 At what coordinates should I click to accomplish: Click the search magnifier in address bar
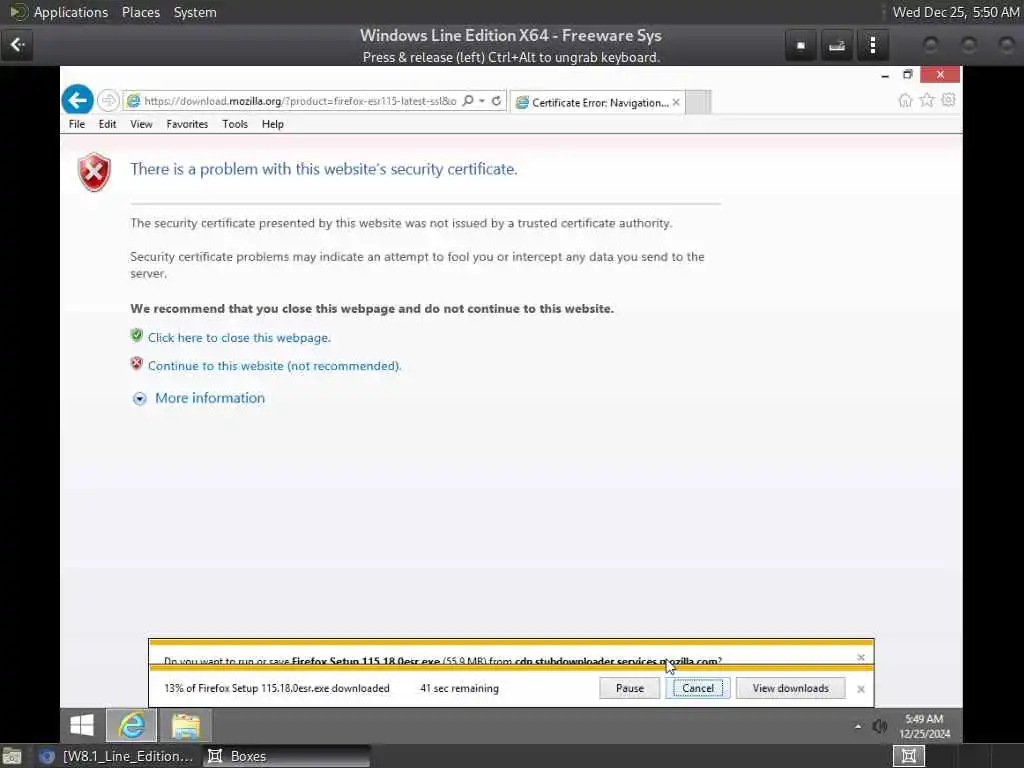pyautogui.click(x=468, y=101)
